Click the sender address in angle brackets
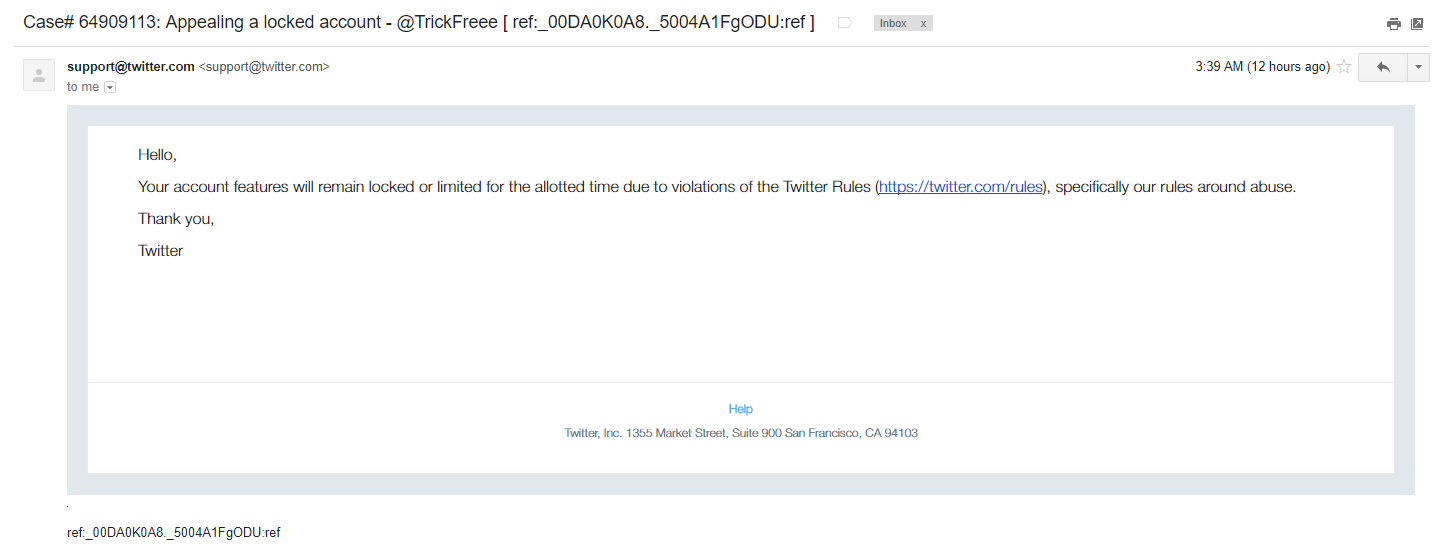This screenshot has height=551, width=1455. [264, 67]
